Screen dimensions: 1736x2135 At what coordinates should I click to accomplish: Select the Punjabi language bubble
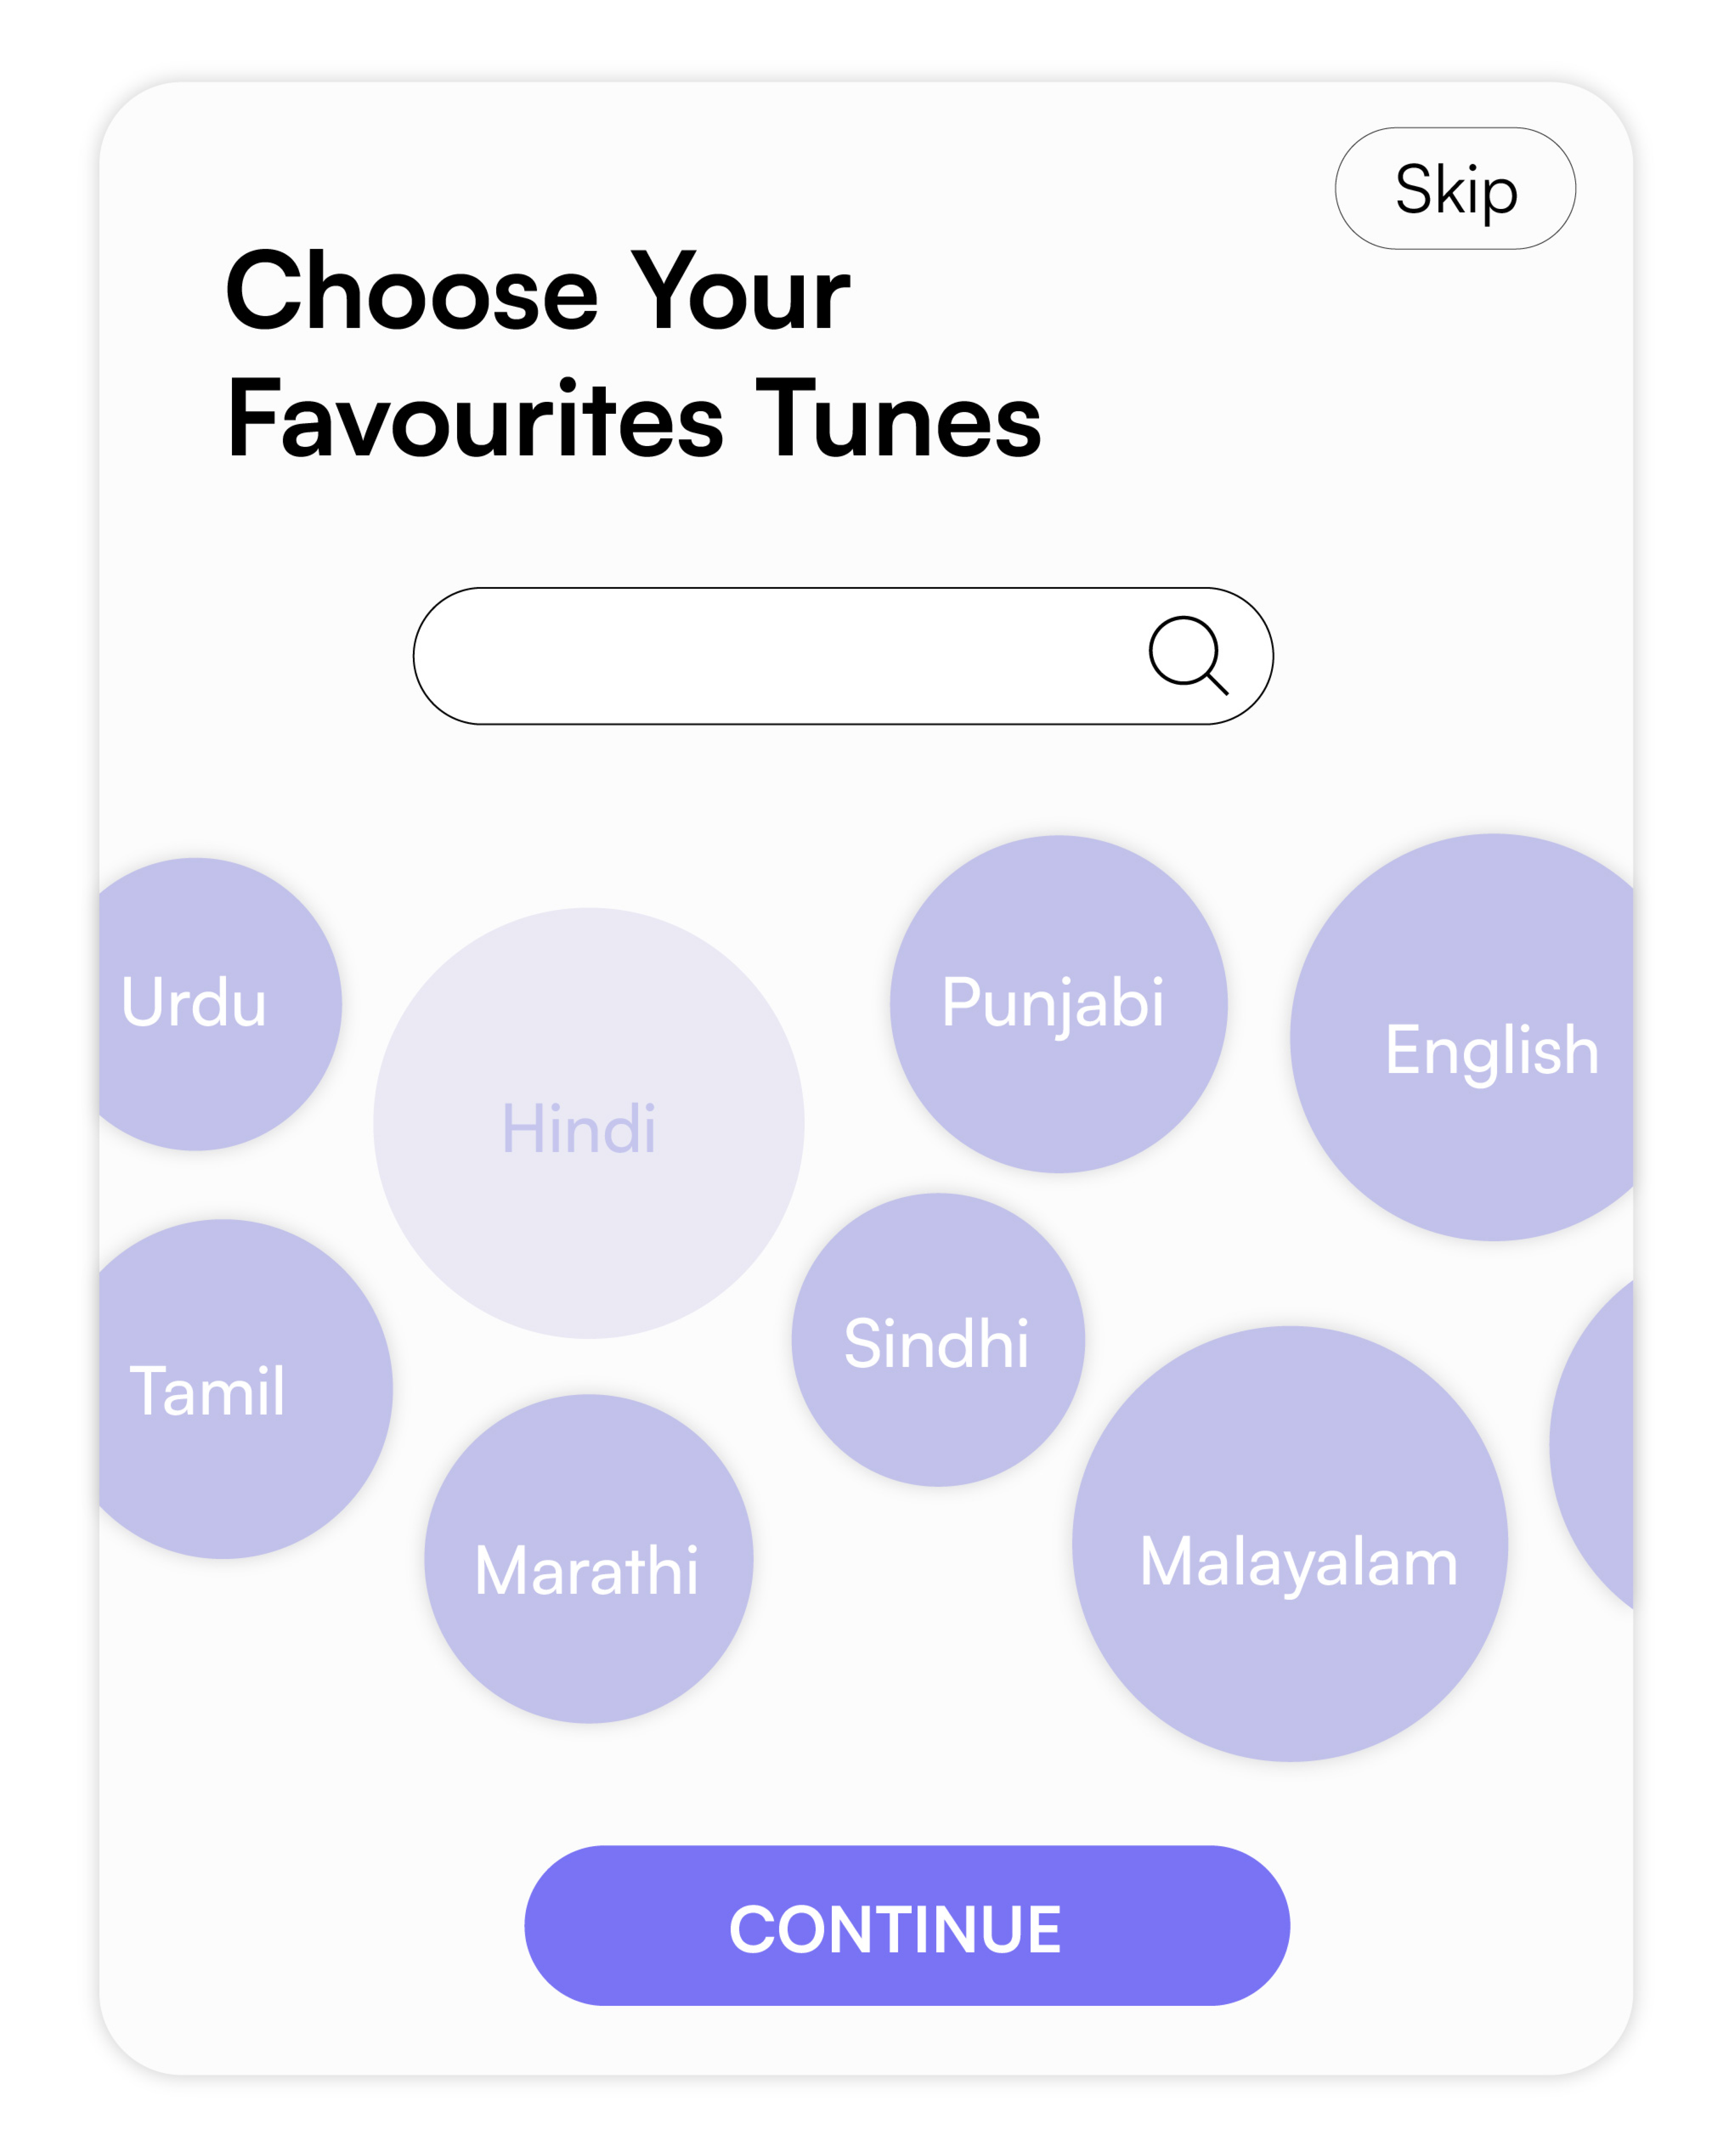1059,1004
